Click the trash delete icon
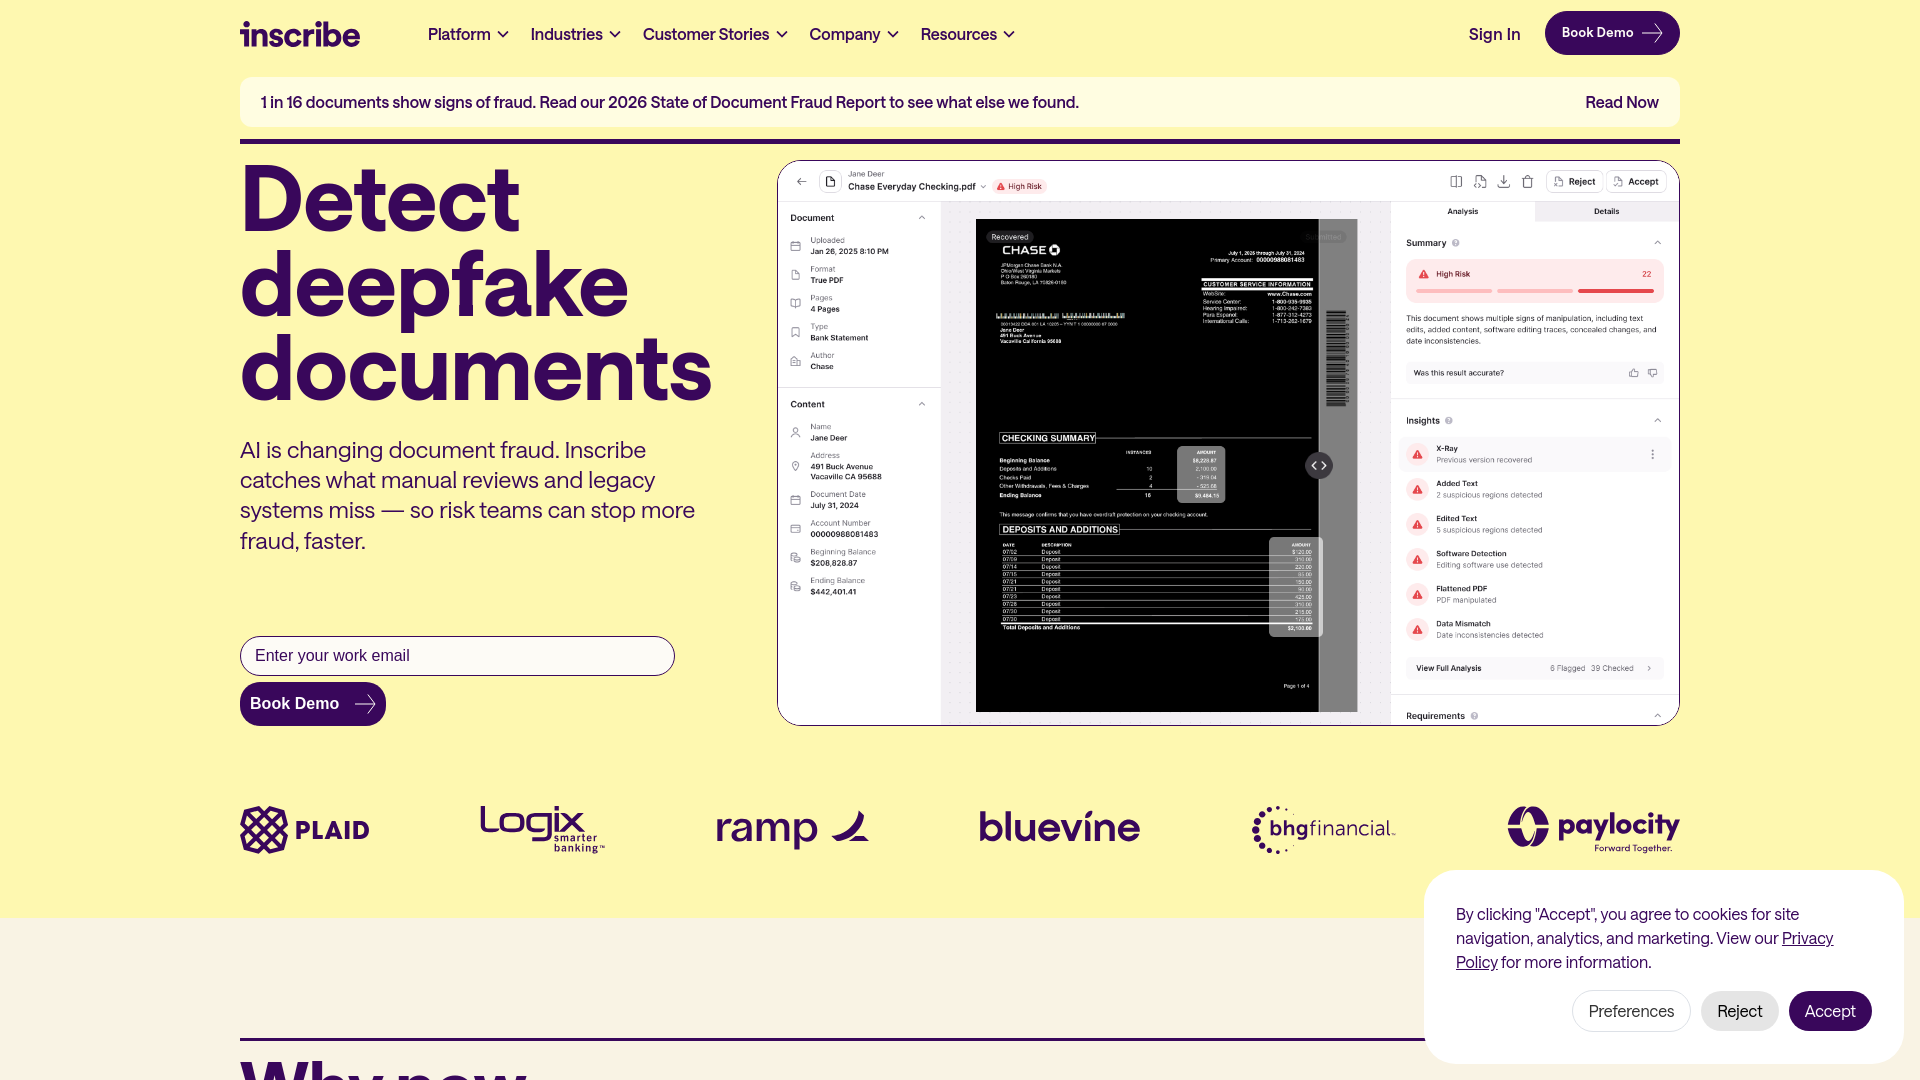This screenshot has height=1080, width=1920. (1527, 182)
